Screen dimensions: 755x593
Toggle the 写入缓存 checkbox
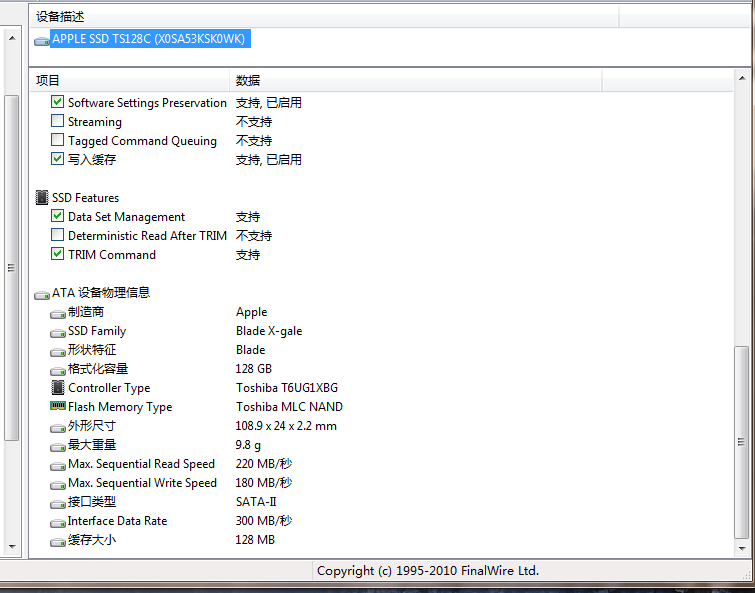pyautogui.click(x=57, y=158)
